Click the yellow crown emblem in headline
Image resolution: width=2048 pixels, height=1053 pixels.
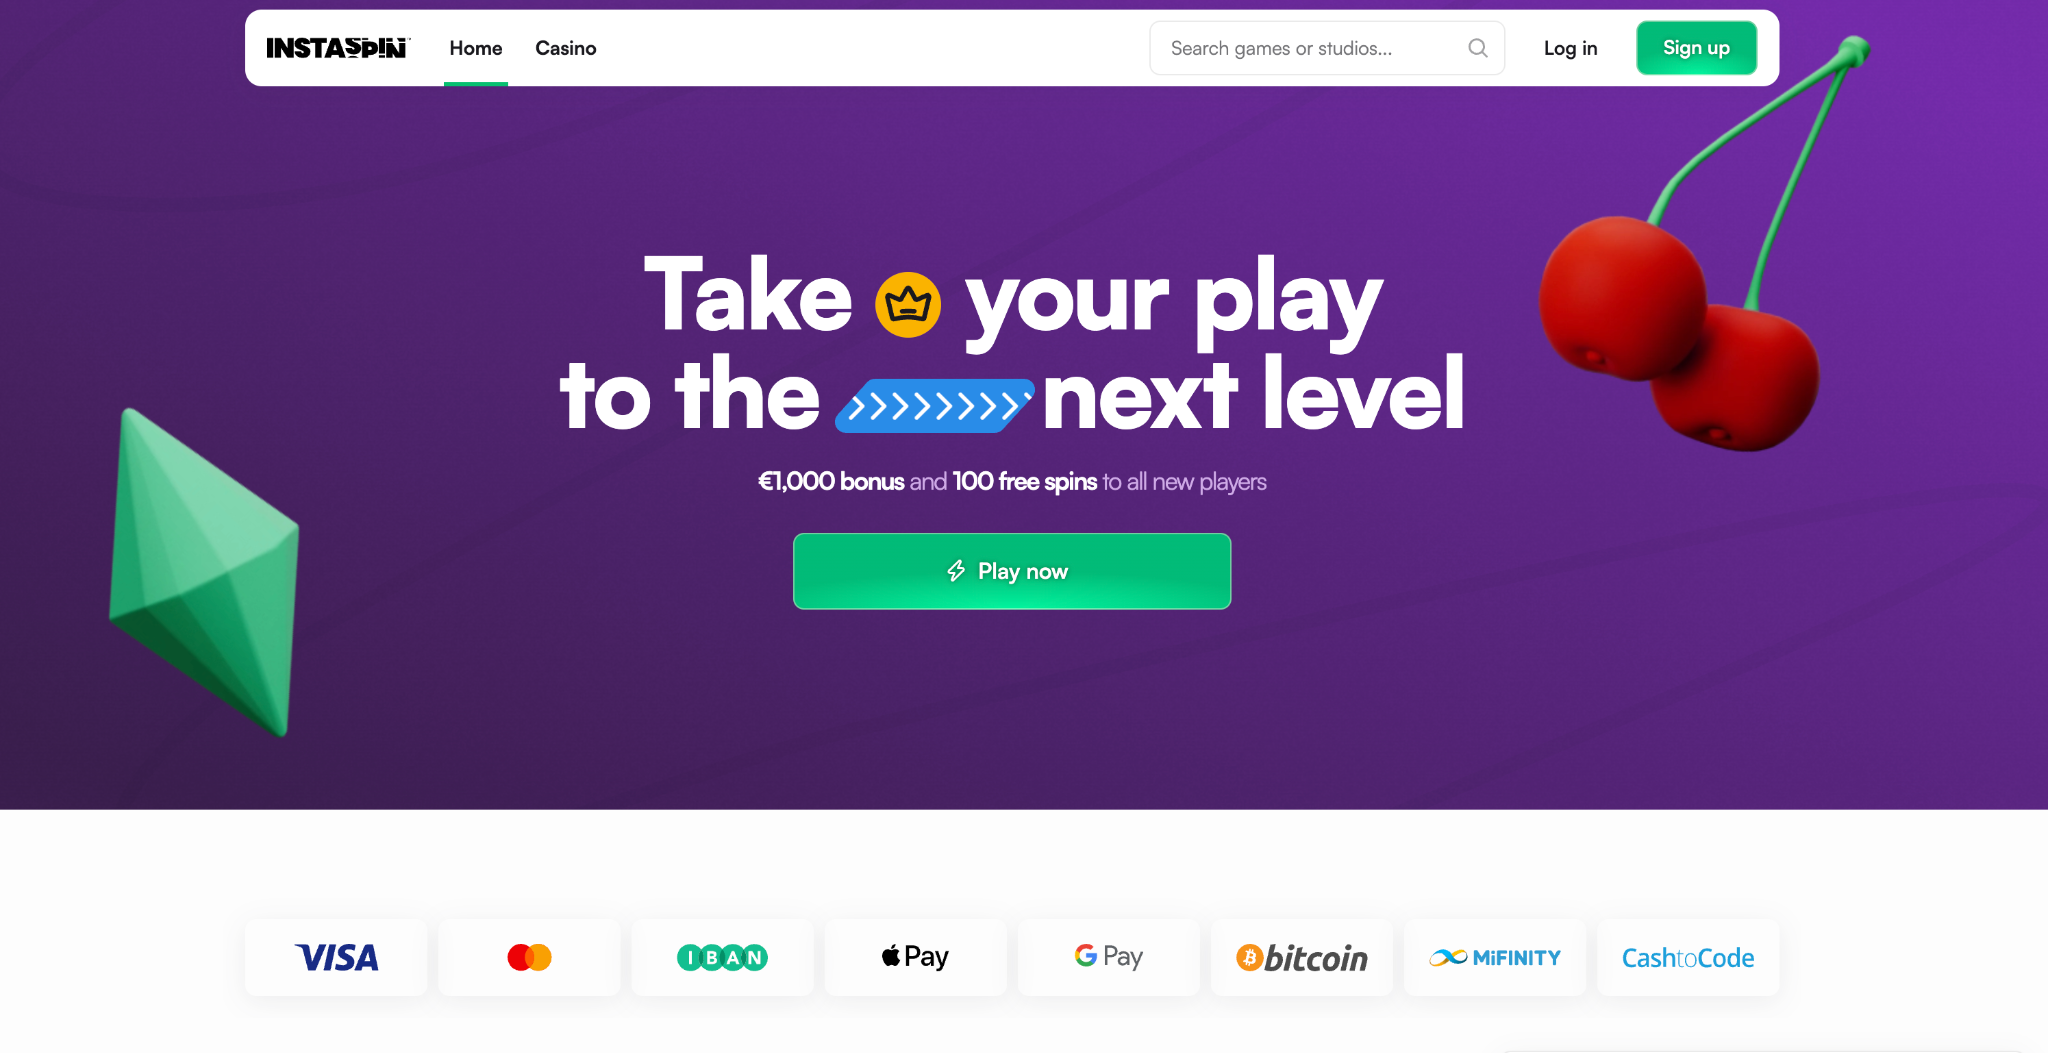click(908, 304)
